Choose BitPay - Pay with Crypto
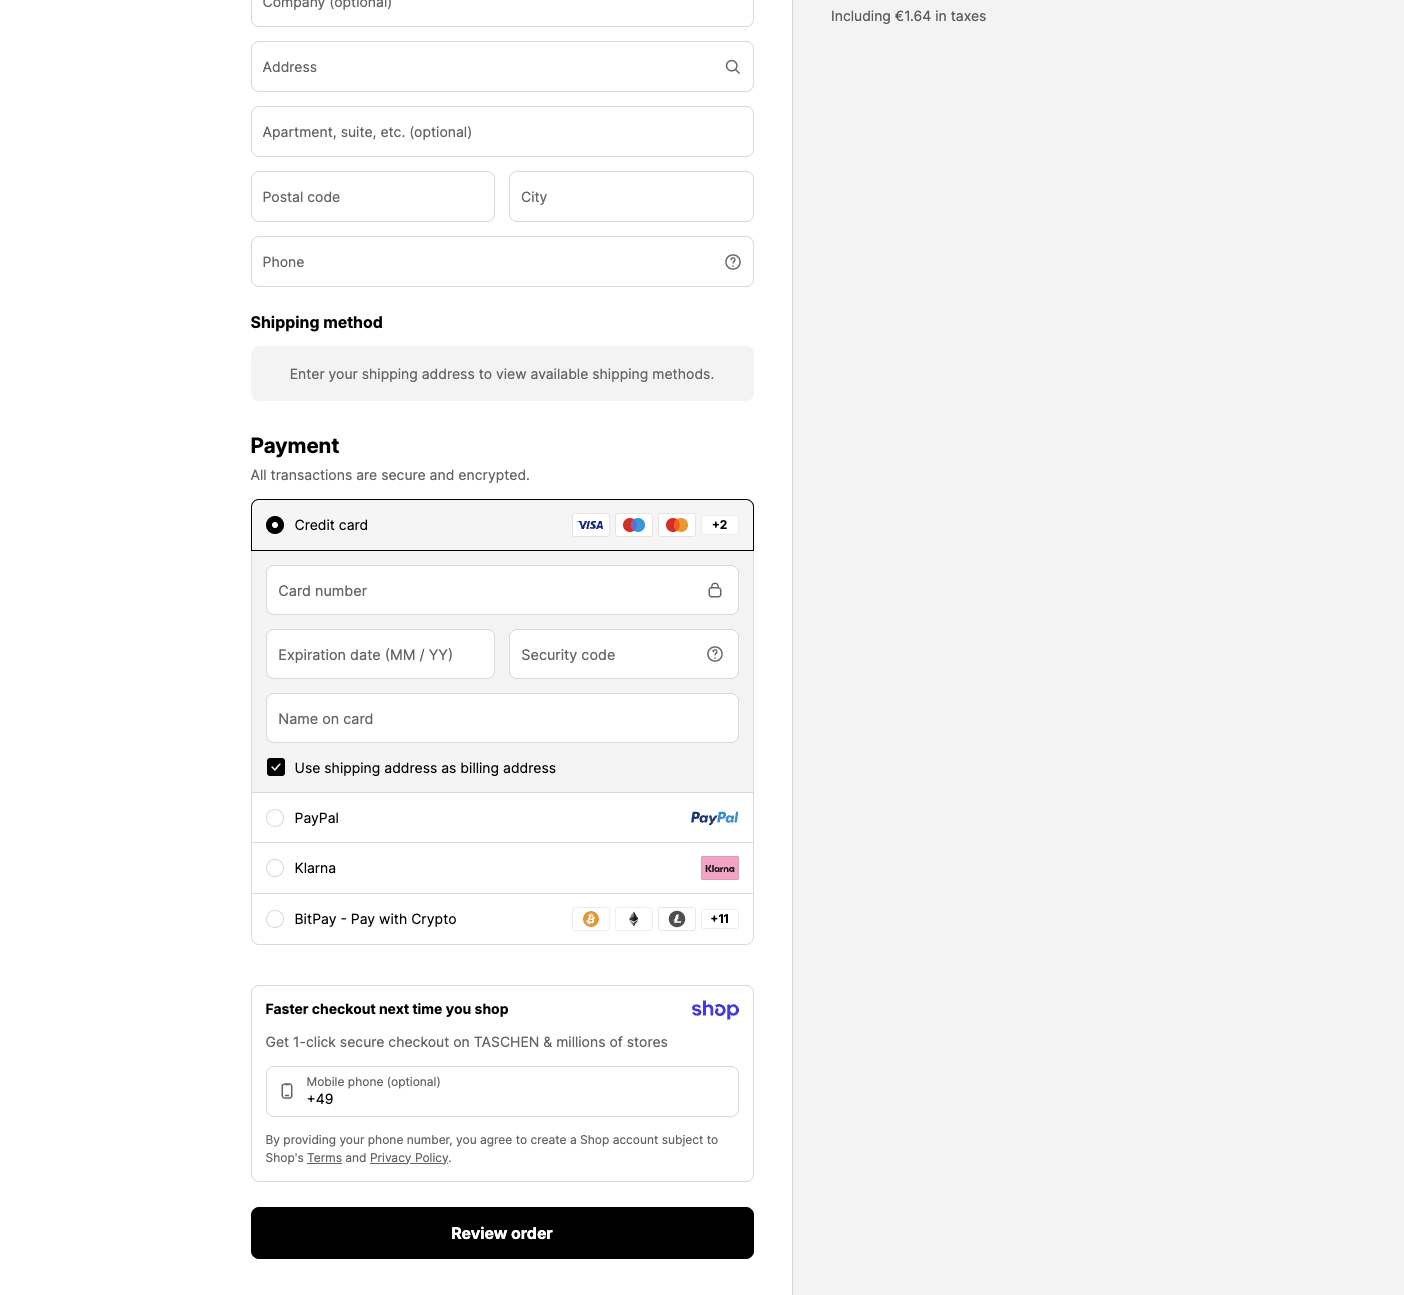The height and width of the screenshot is (1295, 1404). coord(275,919)
